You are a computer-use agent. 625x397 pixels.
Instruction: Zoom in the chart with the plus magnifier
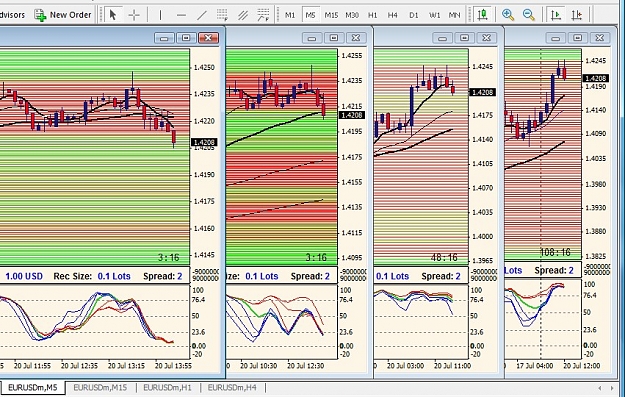tap(508, 15)
